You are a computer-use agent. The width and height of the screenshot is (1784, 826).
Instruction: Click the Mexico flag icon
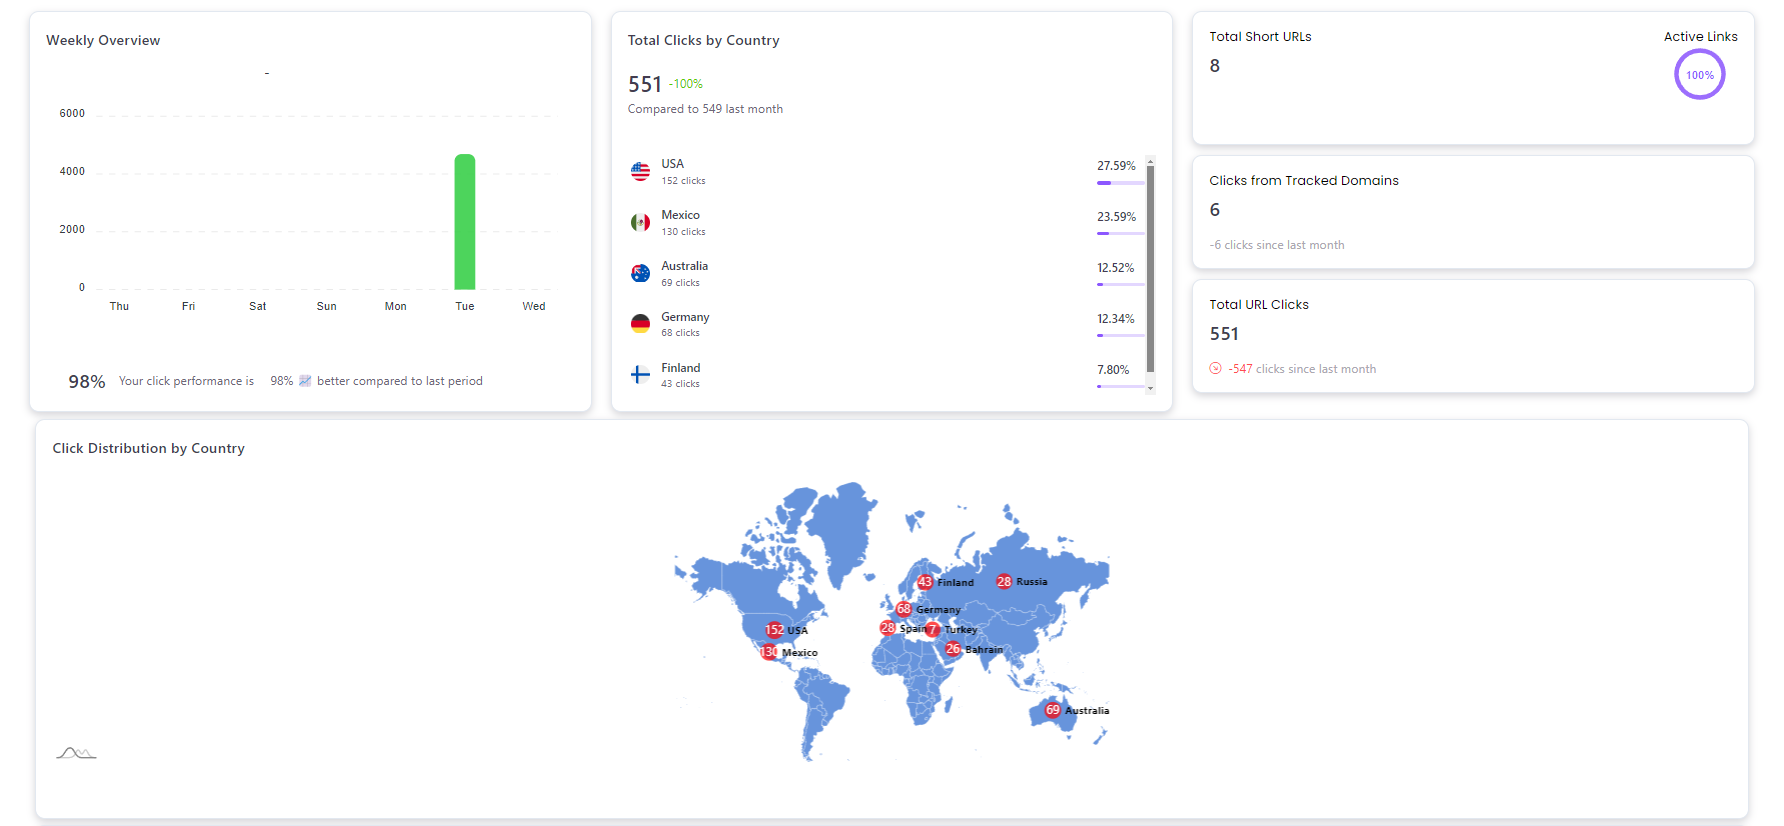coord(640,222)
